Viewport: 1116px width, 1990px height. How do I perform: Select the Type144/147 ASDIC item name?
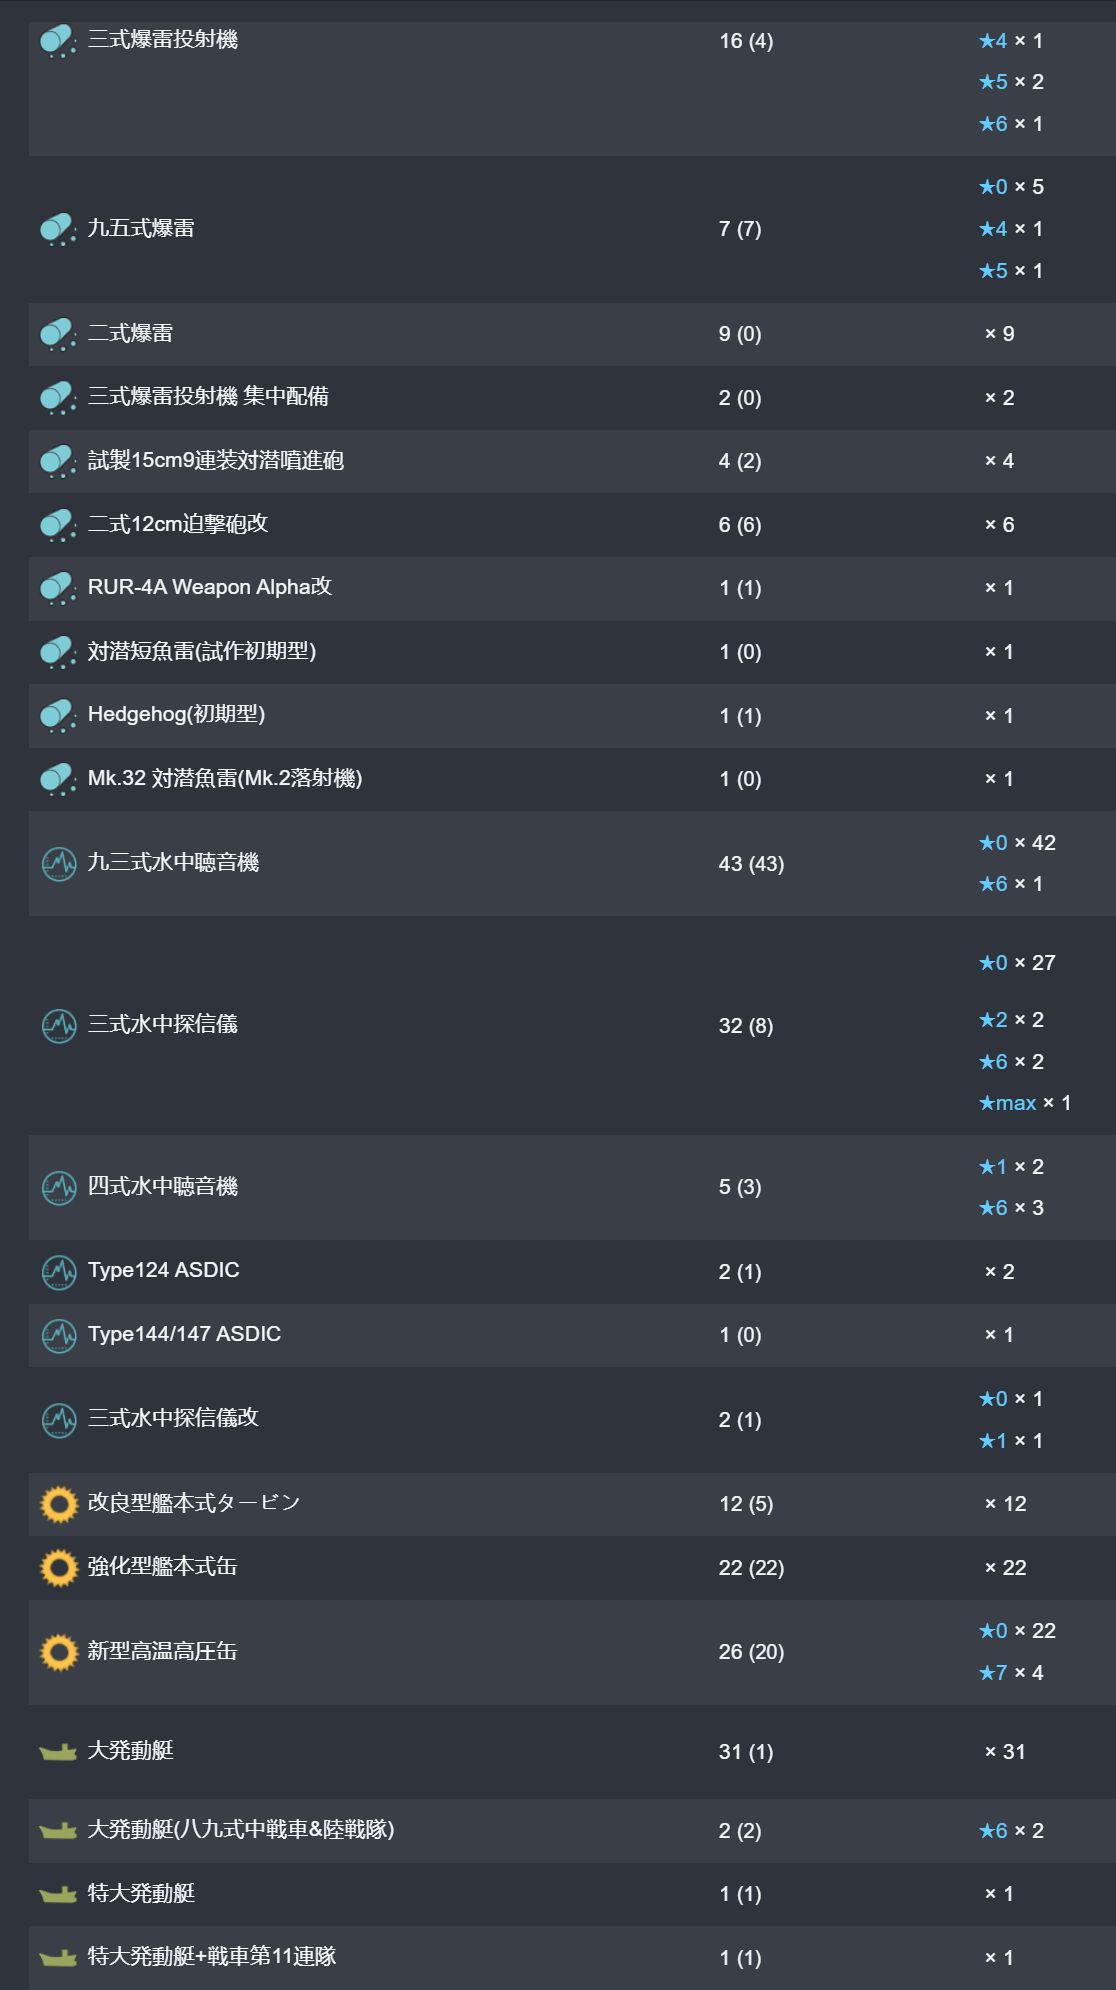(184, 1334)
